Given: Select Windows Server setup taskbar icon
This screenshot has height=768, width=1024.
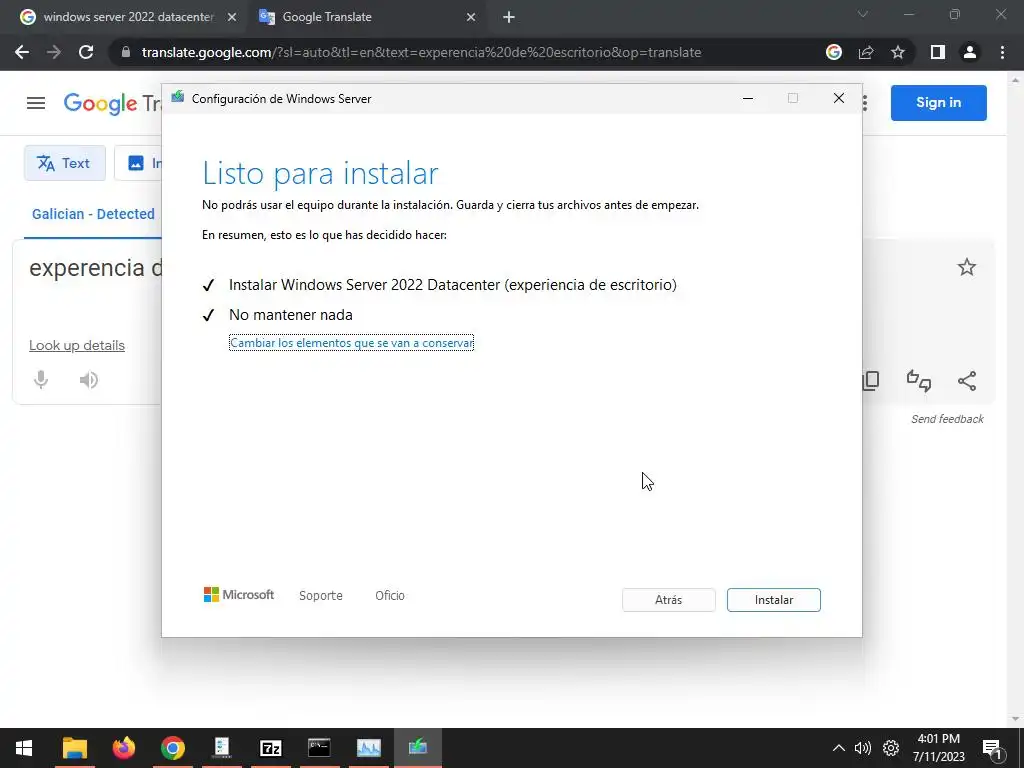Looking at the screenshot, I should (418, 748).
